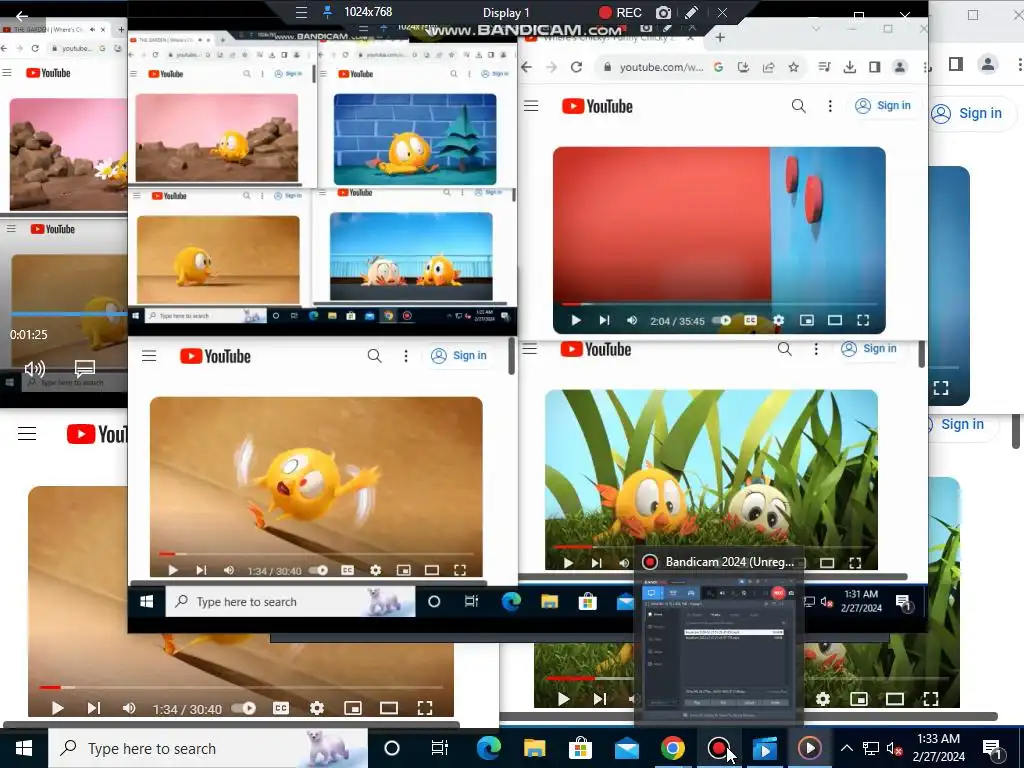
Task: Show hidden tray icons on bottom taskbar
Action: pos(846,748)
